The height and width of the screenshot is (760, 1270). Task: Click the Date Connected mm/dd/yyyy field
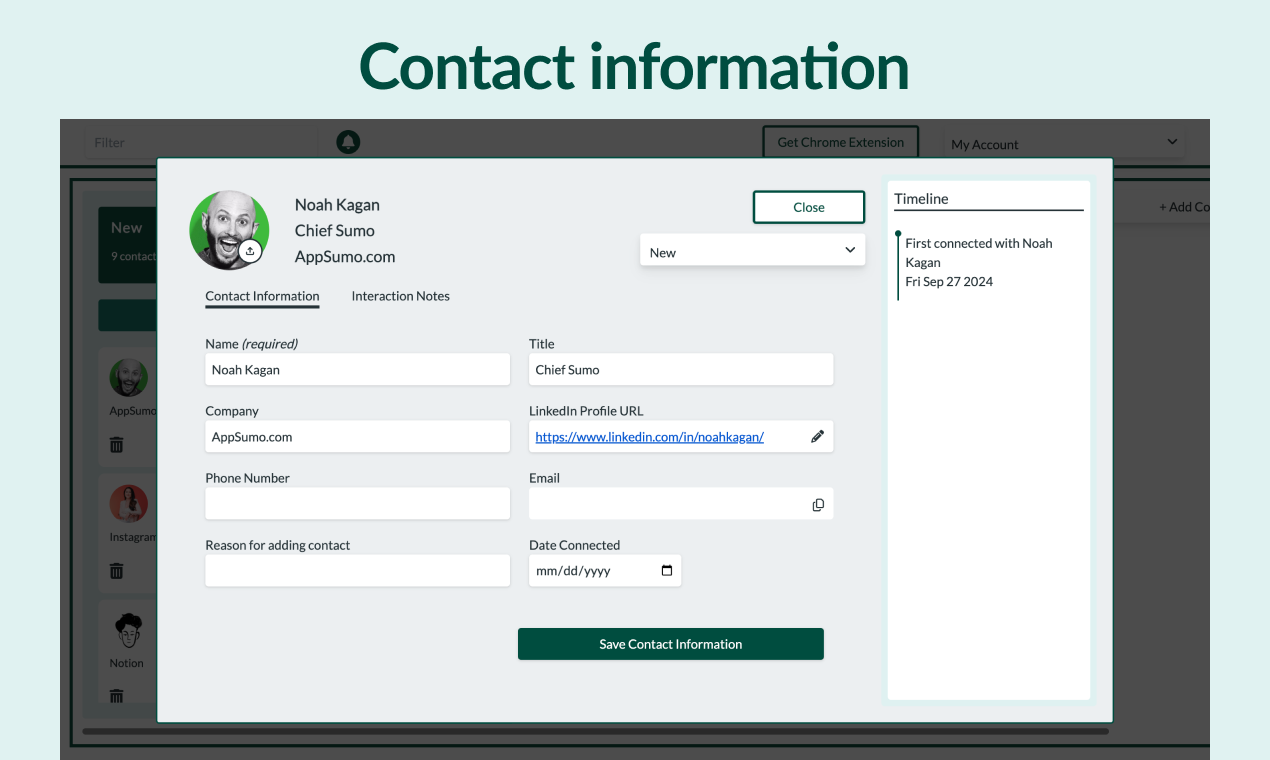click(605, 570)
